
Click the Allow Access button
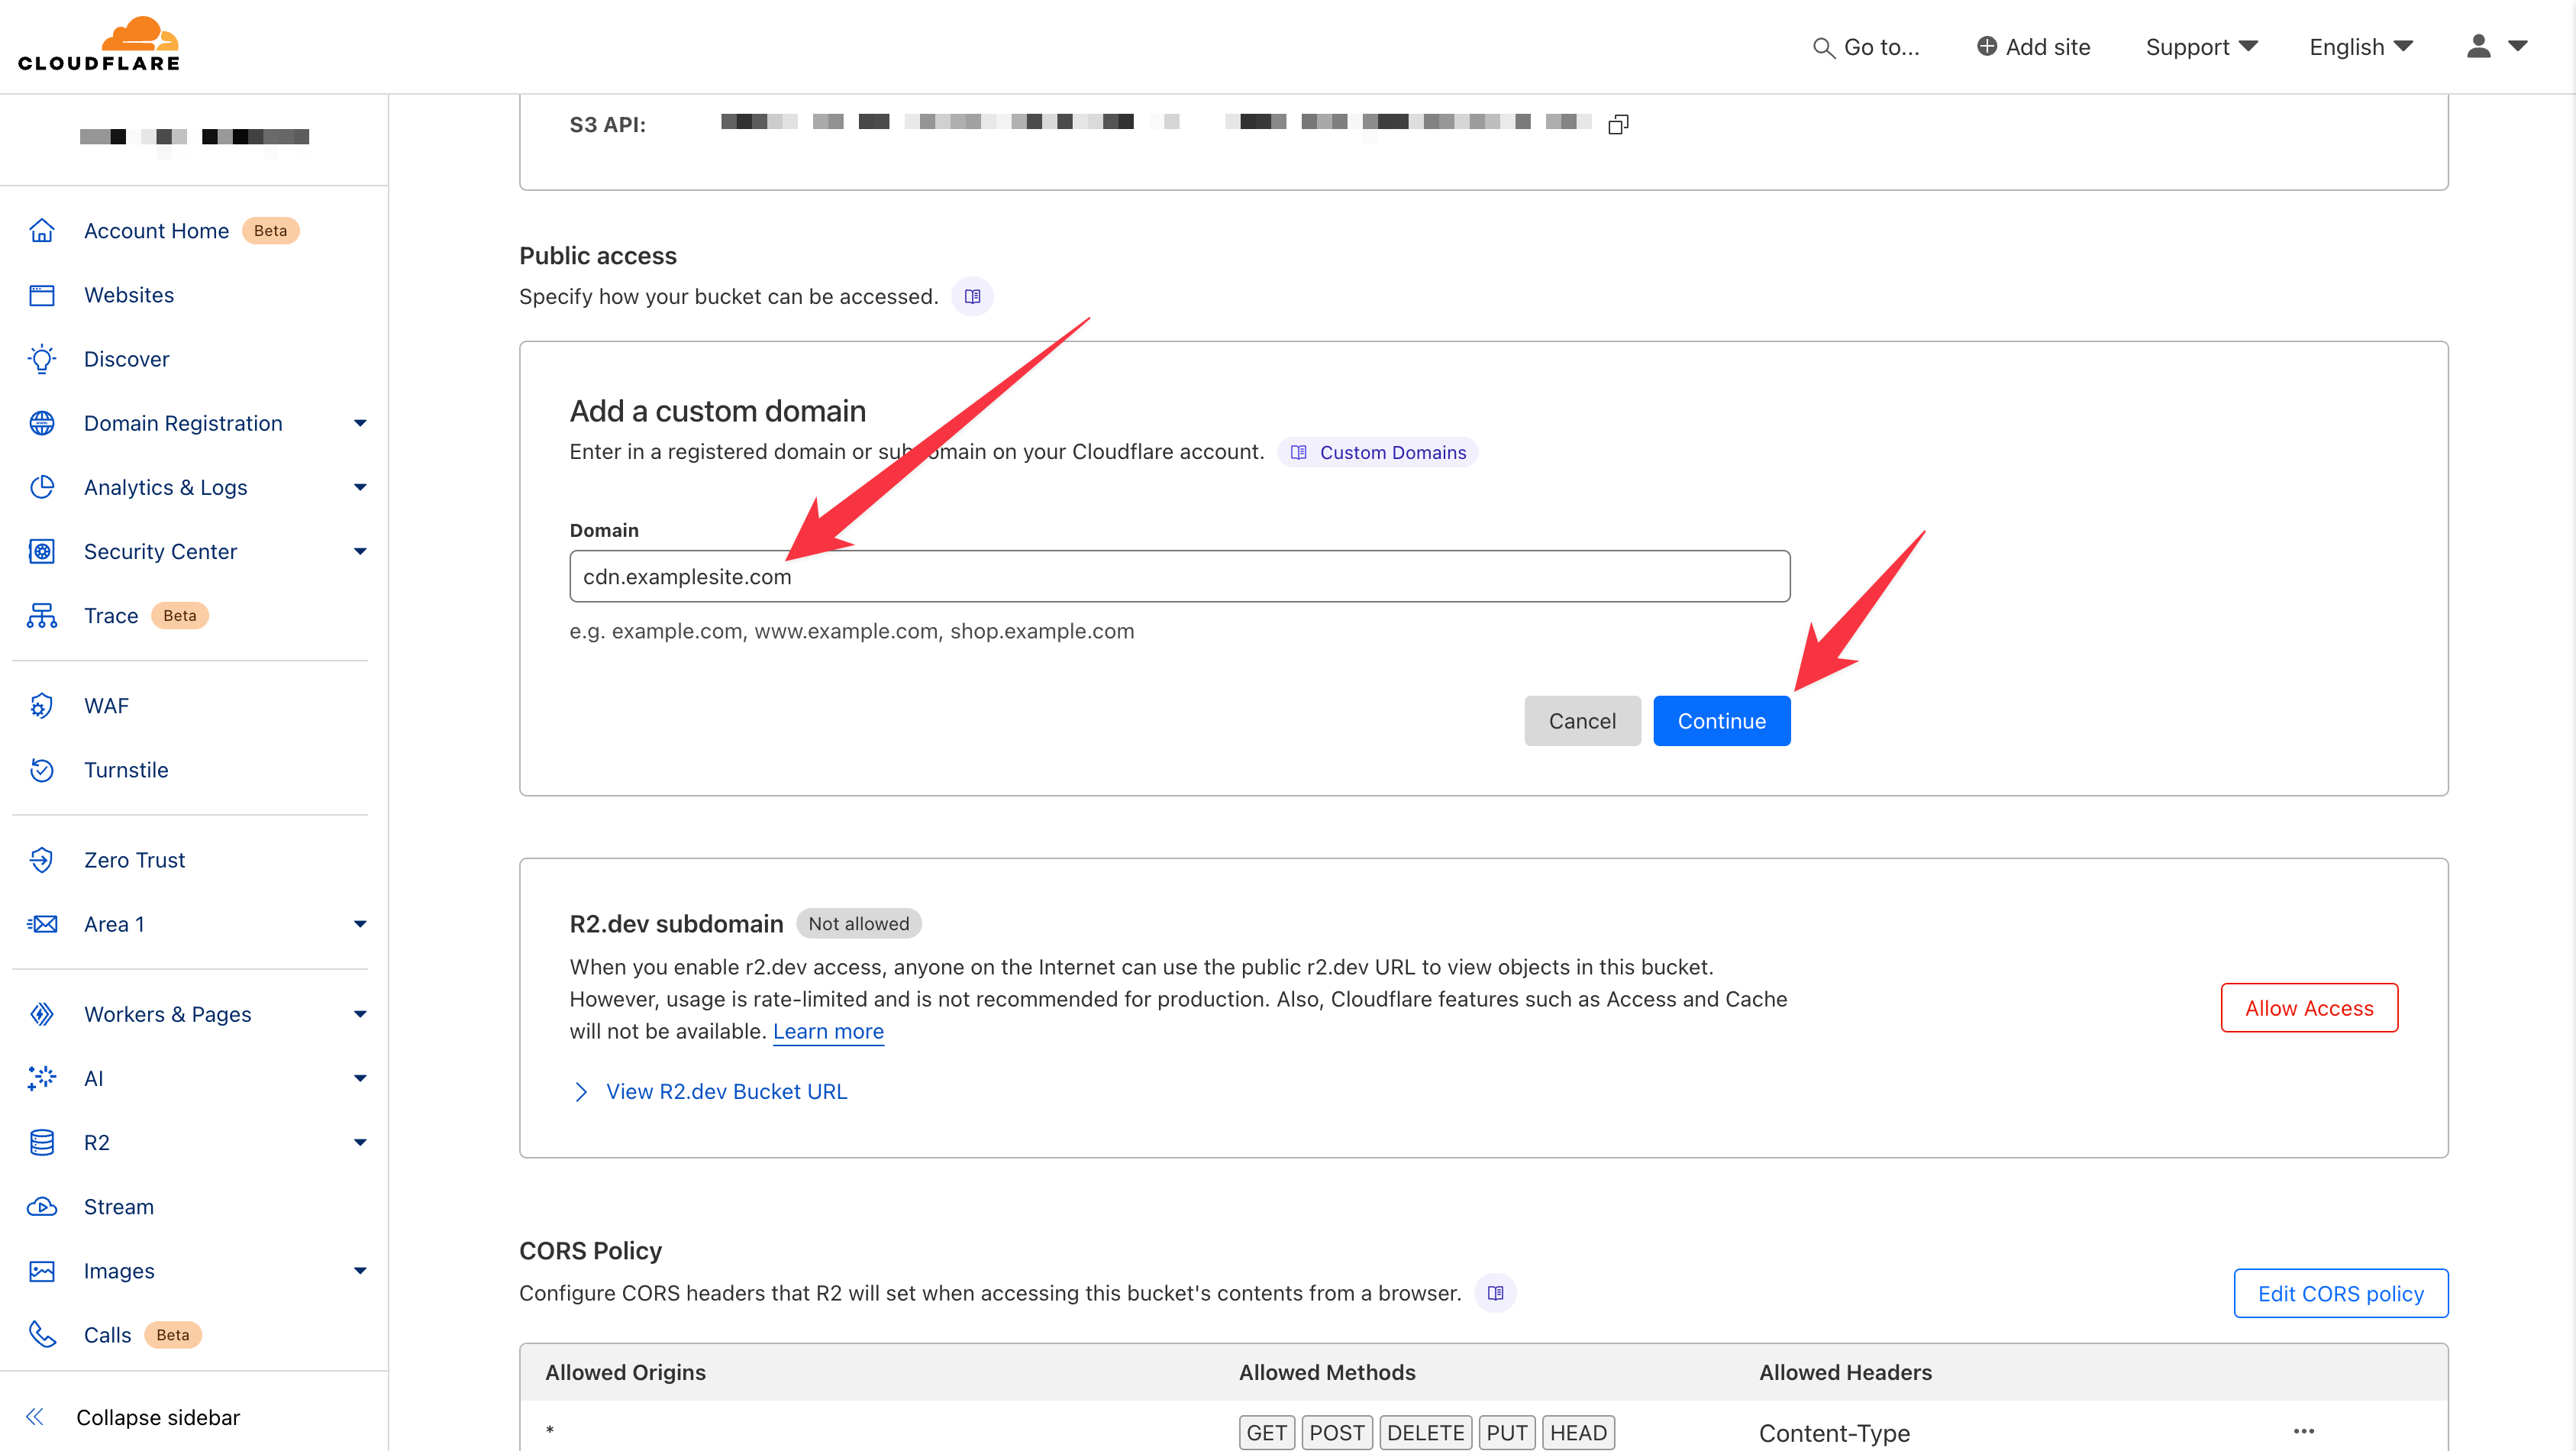click(2309, 1008)
